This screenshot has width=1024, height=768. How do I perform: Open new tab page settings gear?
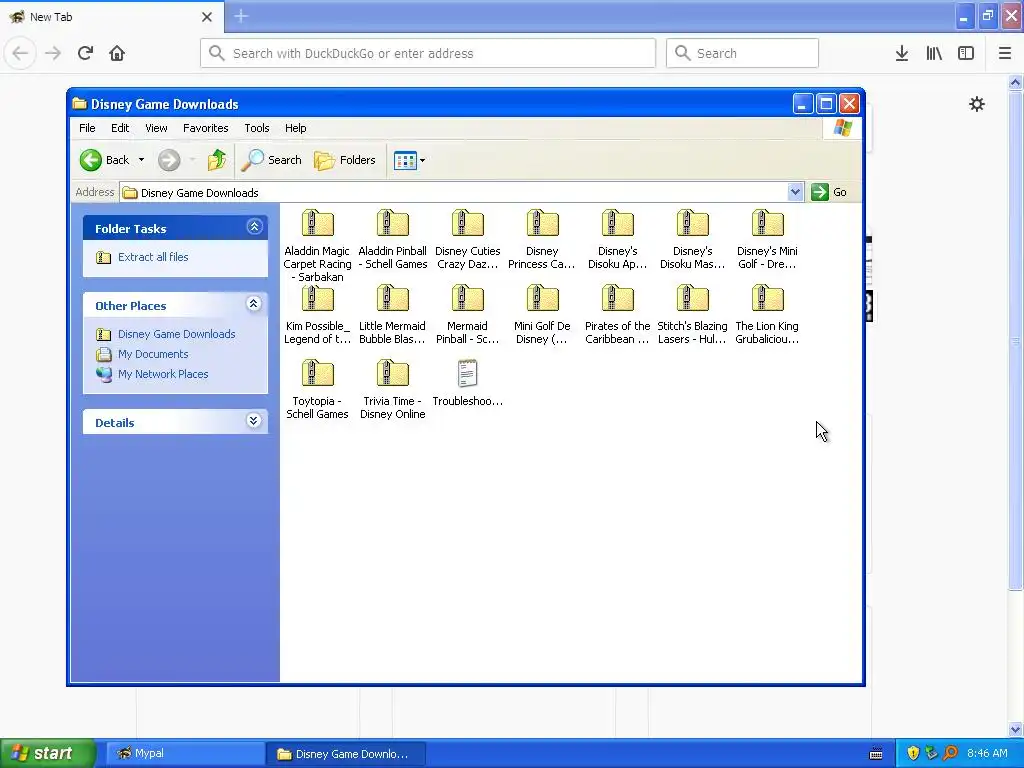point(976,104)
